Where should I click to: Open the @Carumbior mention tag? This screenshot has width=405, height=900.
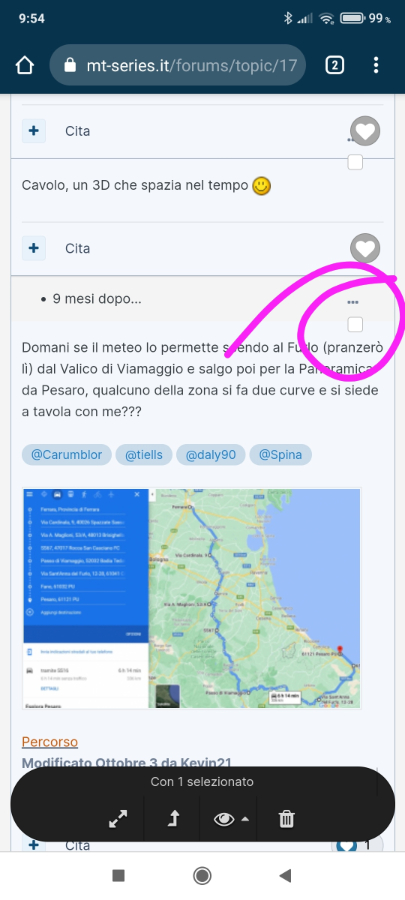point(67,455)
